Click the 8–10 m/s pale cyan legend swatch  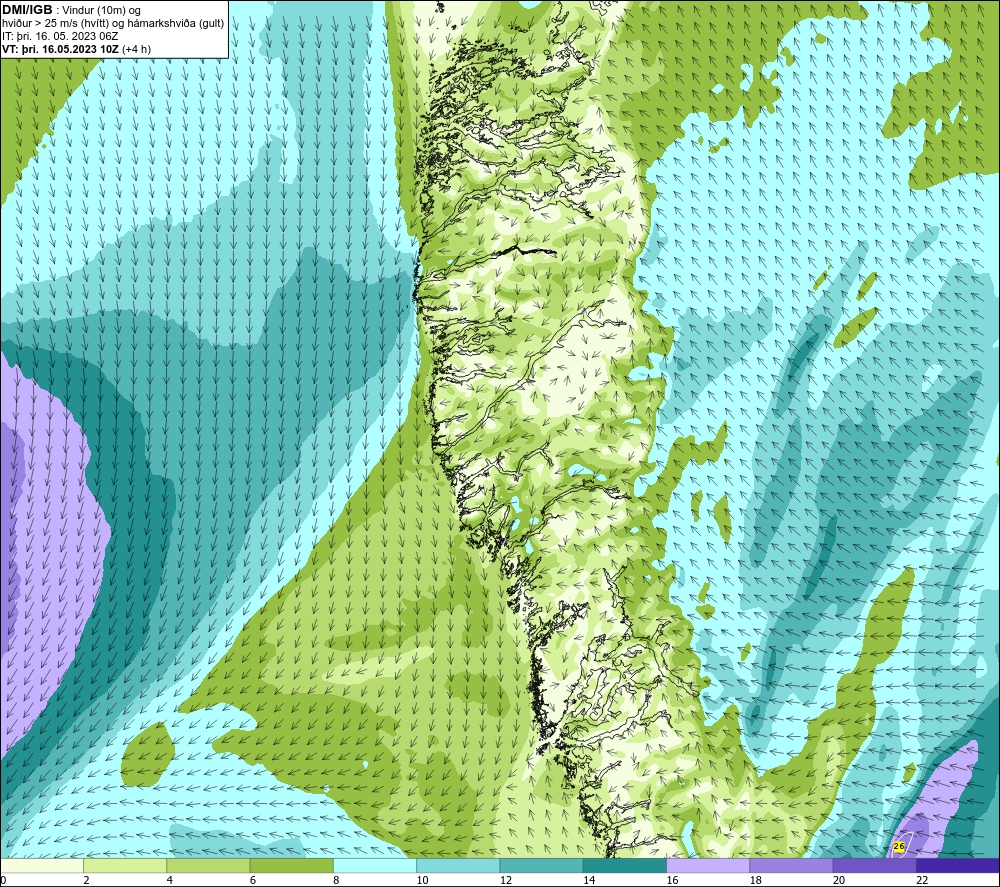pyautogui.click(x=375, y=865)
